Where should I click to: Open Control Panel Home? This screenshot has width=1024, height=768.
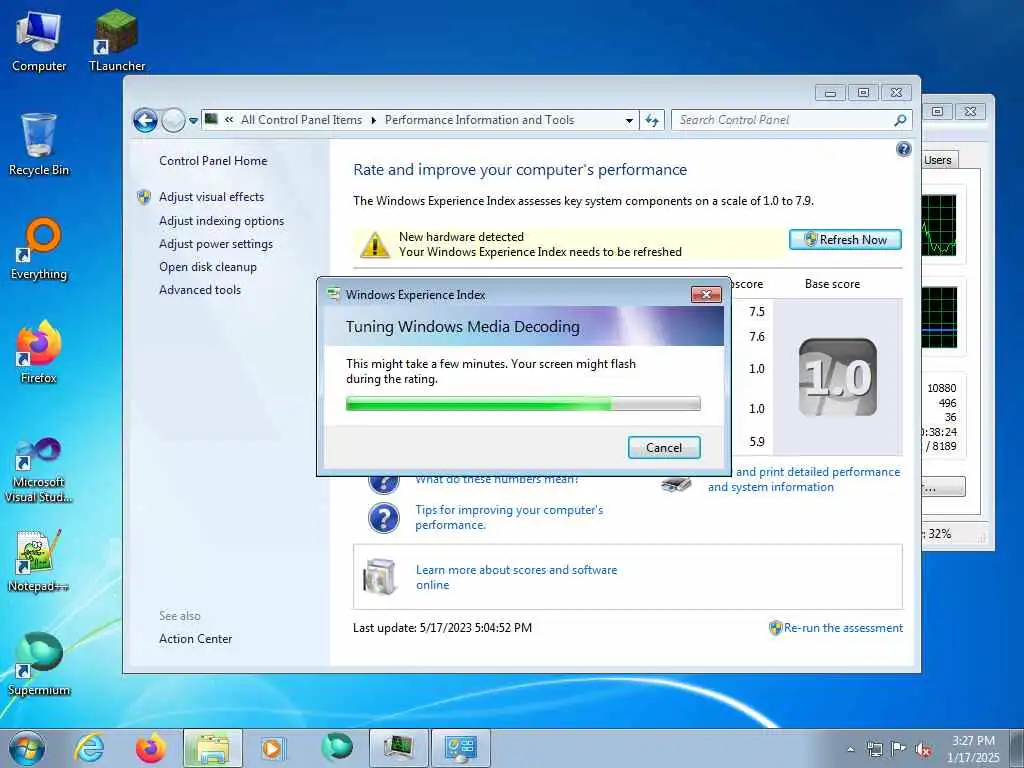click(x=213, y=161)
